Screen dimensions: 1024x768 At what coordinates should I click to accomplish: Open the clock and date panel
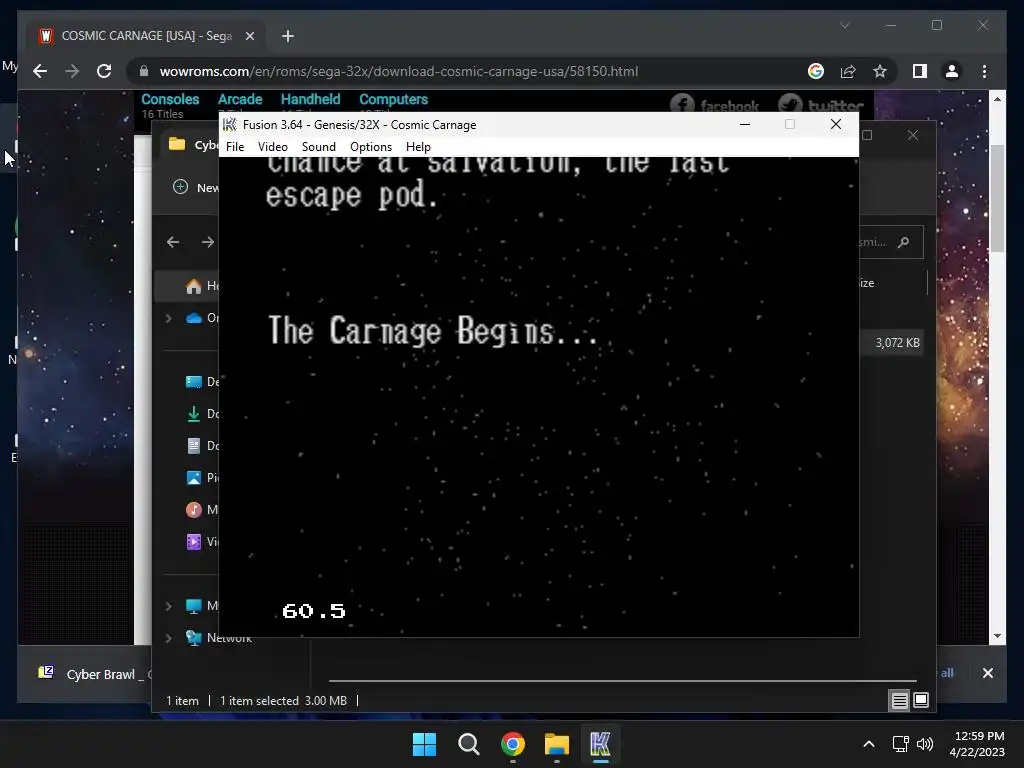pyautogui.click(x=978, y=744)
